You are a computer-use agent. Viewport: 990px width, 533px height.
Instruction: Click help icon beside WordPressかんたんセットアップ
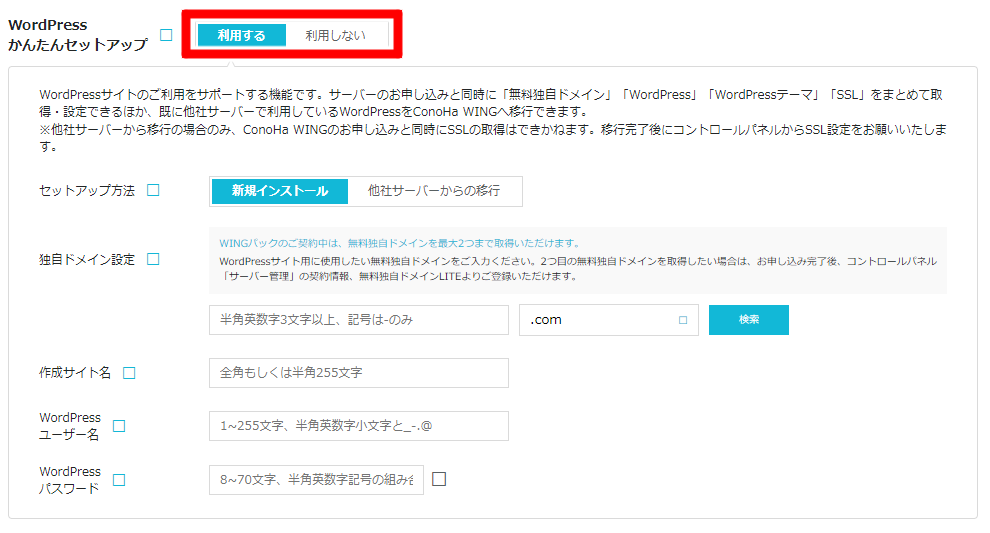tap(166, 35)
